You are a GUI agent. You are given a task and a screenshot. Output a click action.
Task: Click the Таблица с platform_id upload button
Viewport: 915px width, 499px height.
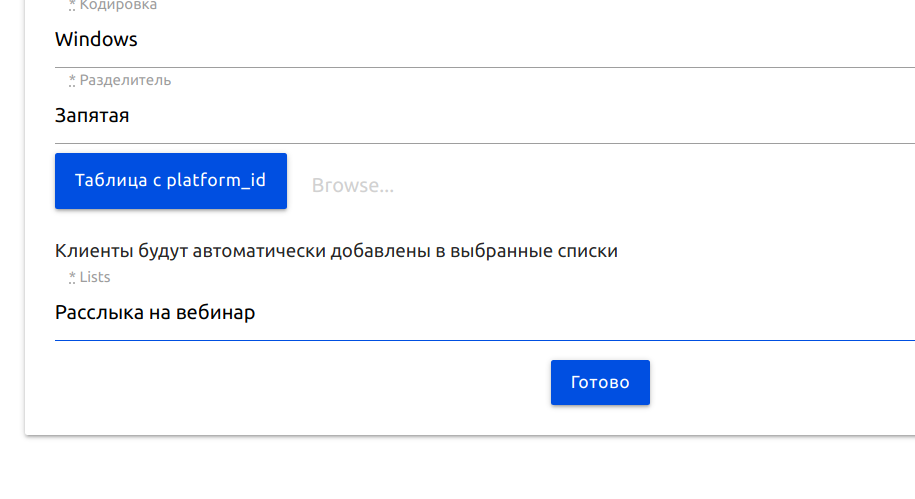[x=171, y=181]
